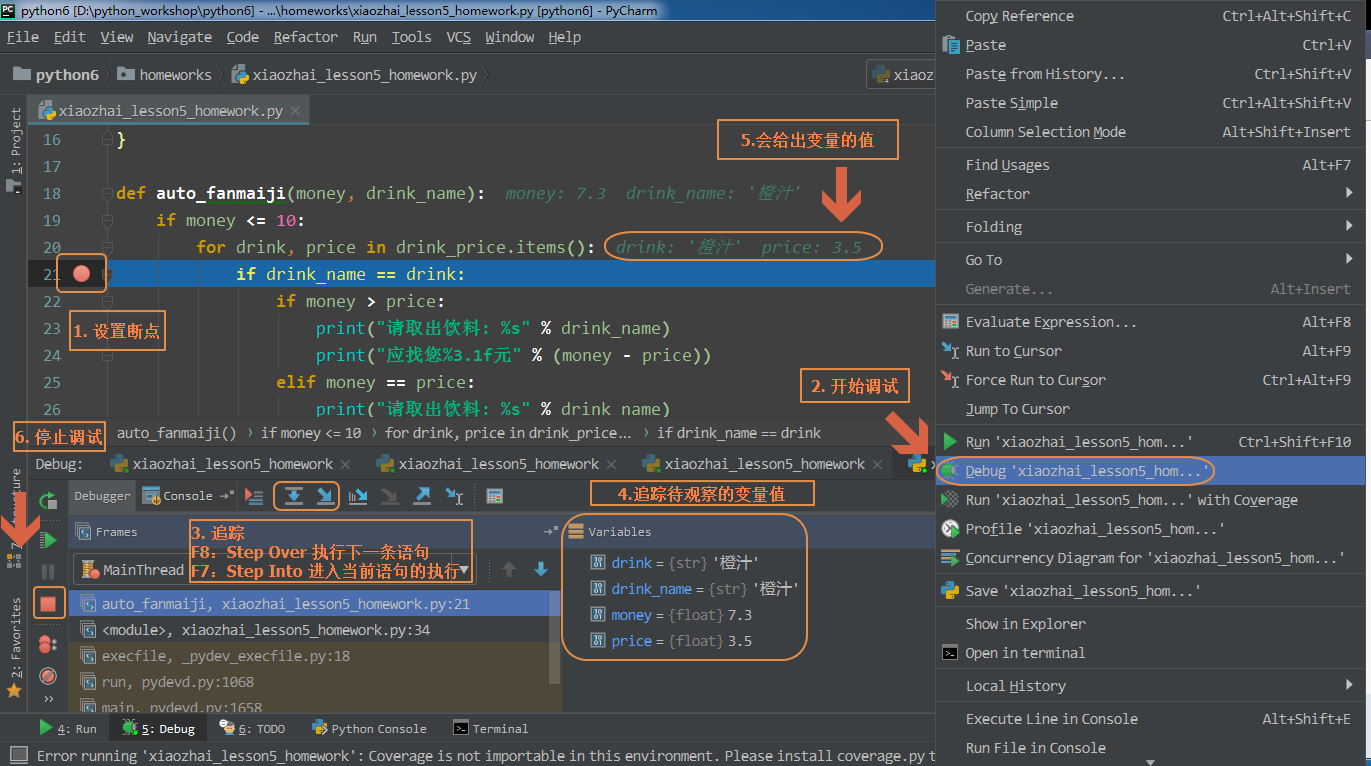The image size is (1371, 766).
Task: Open the Python Console tool window
Action: (x=369, y=728)
